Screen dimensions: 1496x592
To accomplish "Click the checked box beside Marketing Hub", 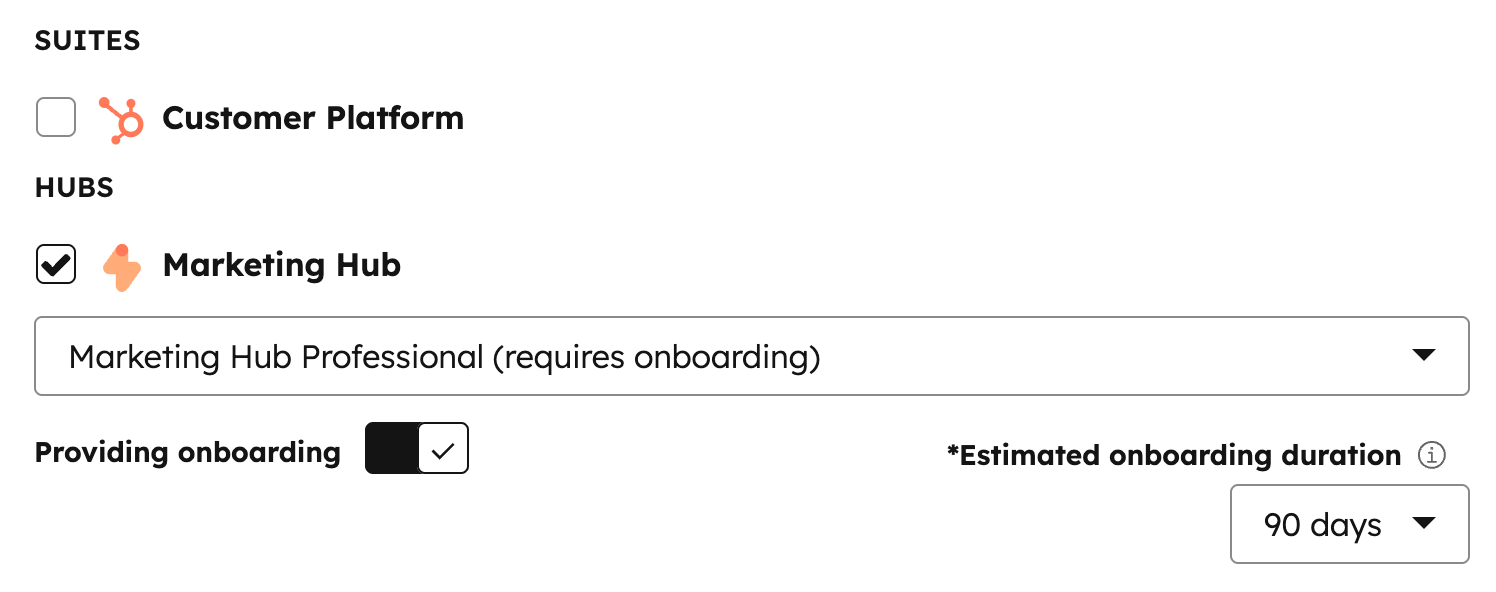I will pos(55,264).
